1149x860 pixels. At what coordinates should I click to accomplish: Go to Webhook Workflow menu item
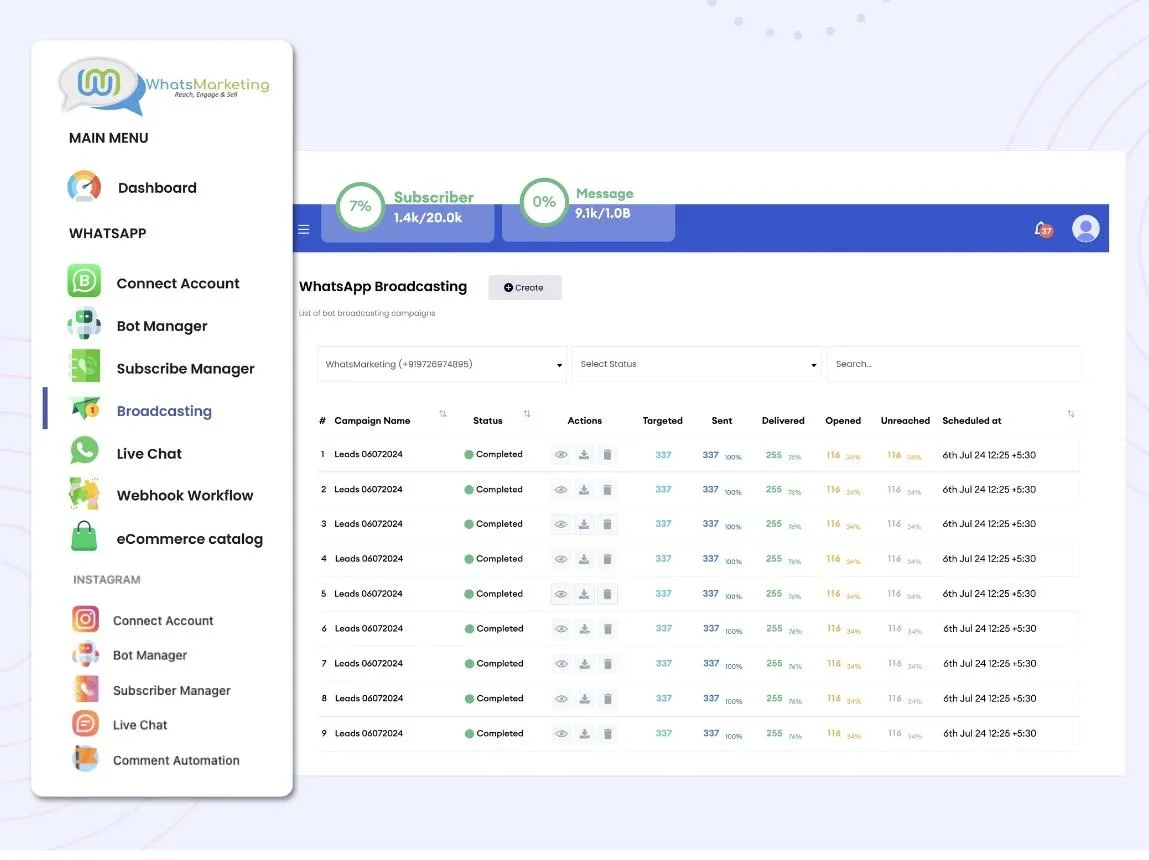tap(184, 496)
